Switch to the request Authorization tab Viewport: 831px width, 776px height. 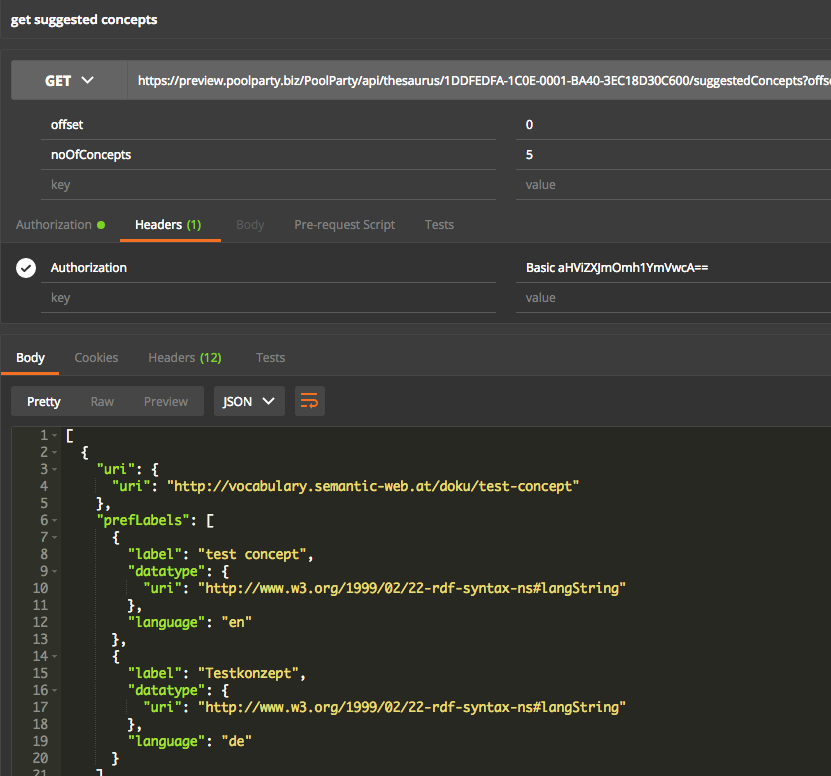coord(54,225)
